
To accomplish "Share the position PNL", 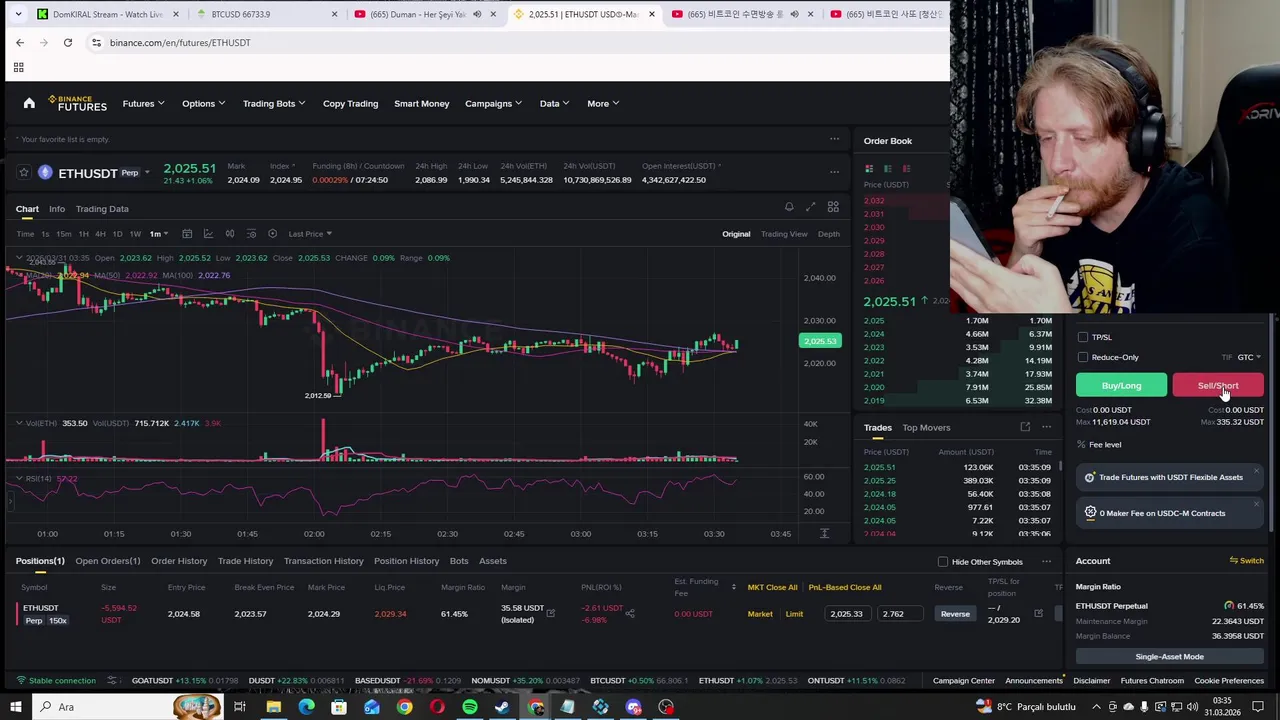I will 630,613.
